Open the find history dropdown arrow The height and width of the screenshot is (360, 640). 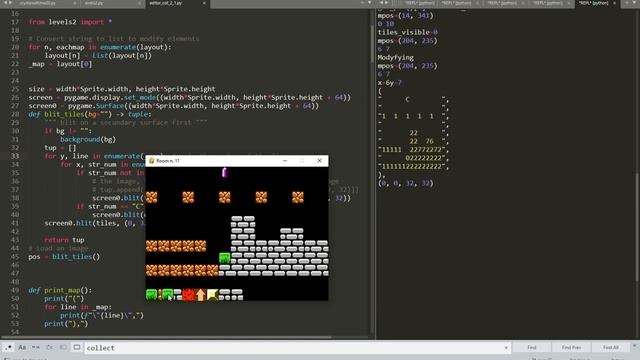pyautogui.click(x=506, y=348)
